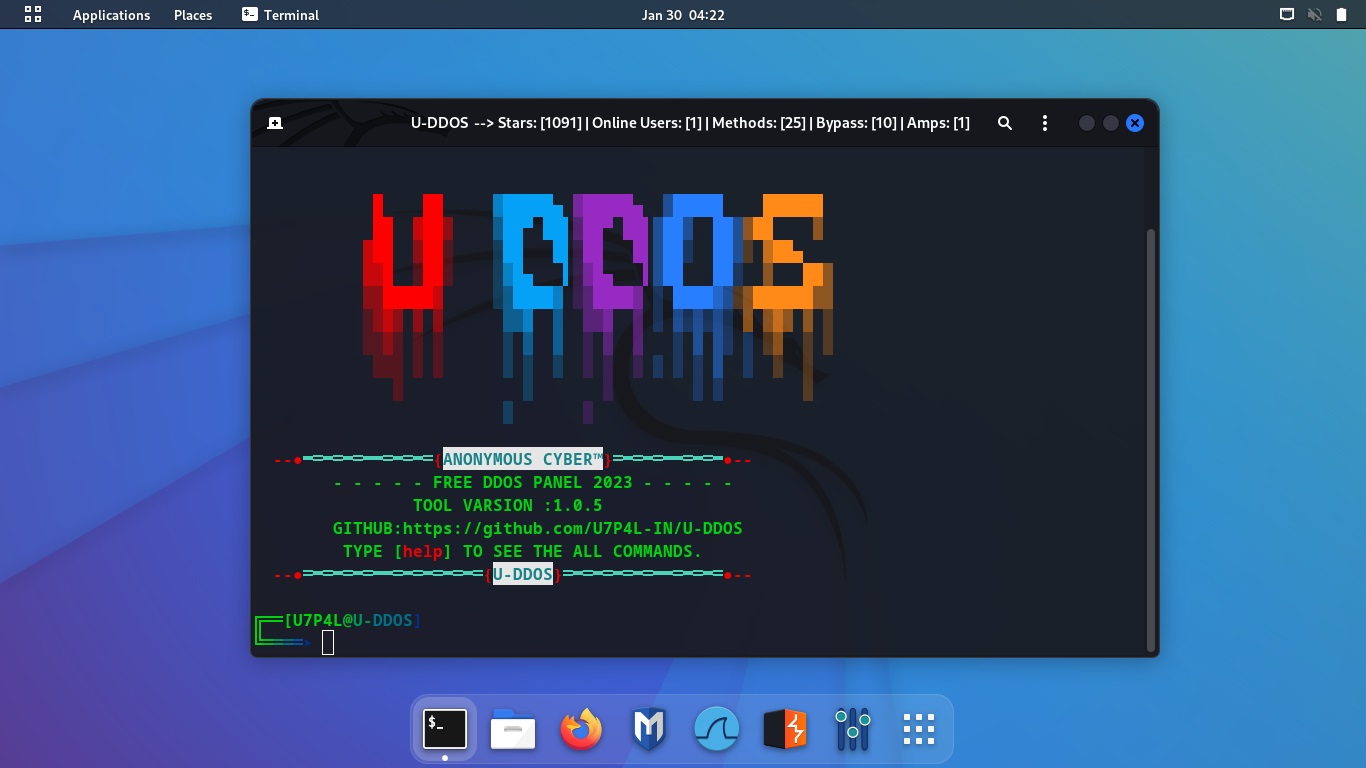Click the search icon in the terminal titlebar
The image size is (1366, 768).
1005,123
